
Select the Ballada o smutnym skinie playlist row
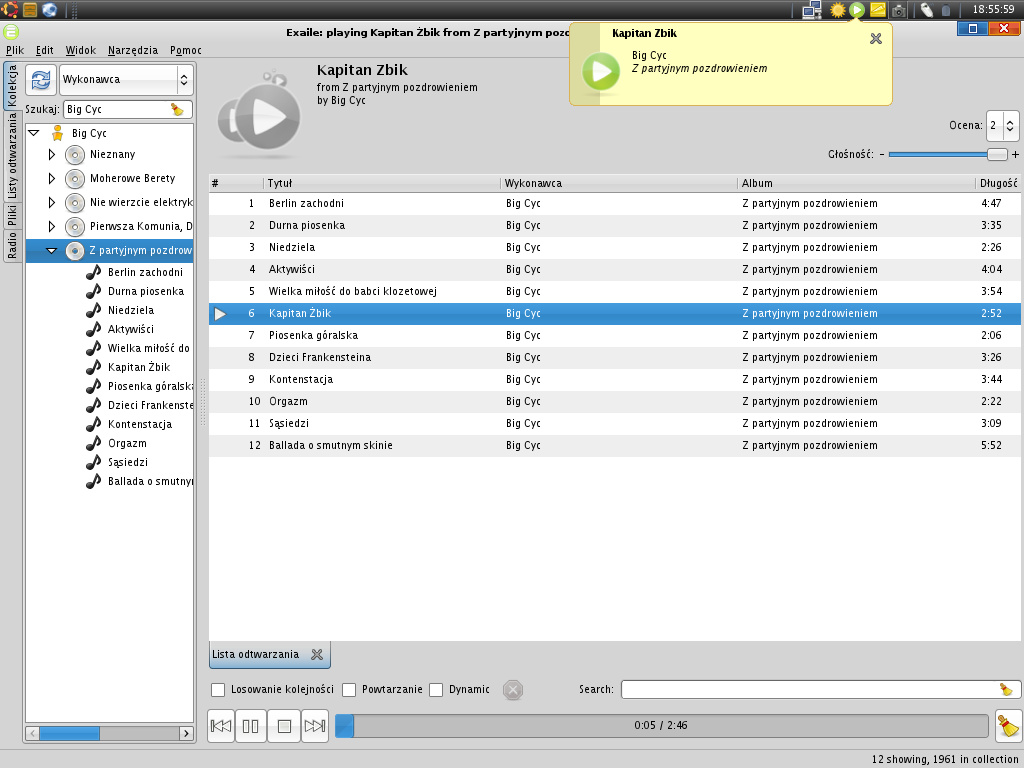click(x=615, y=445)
